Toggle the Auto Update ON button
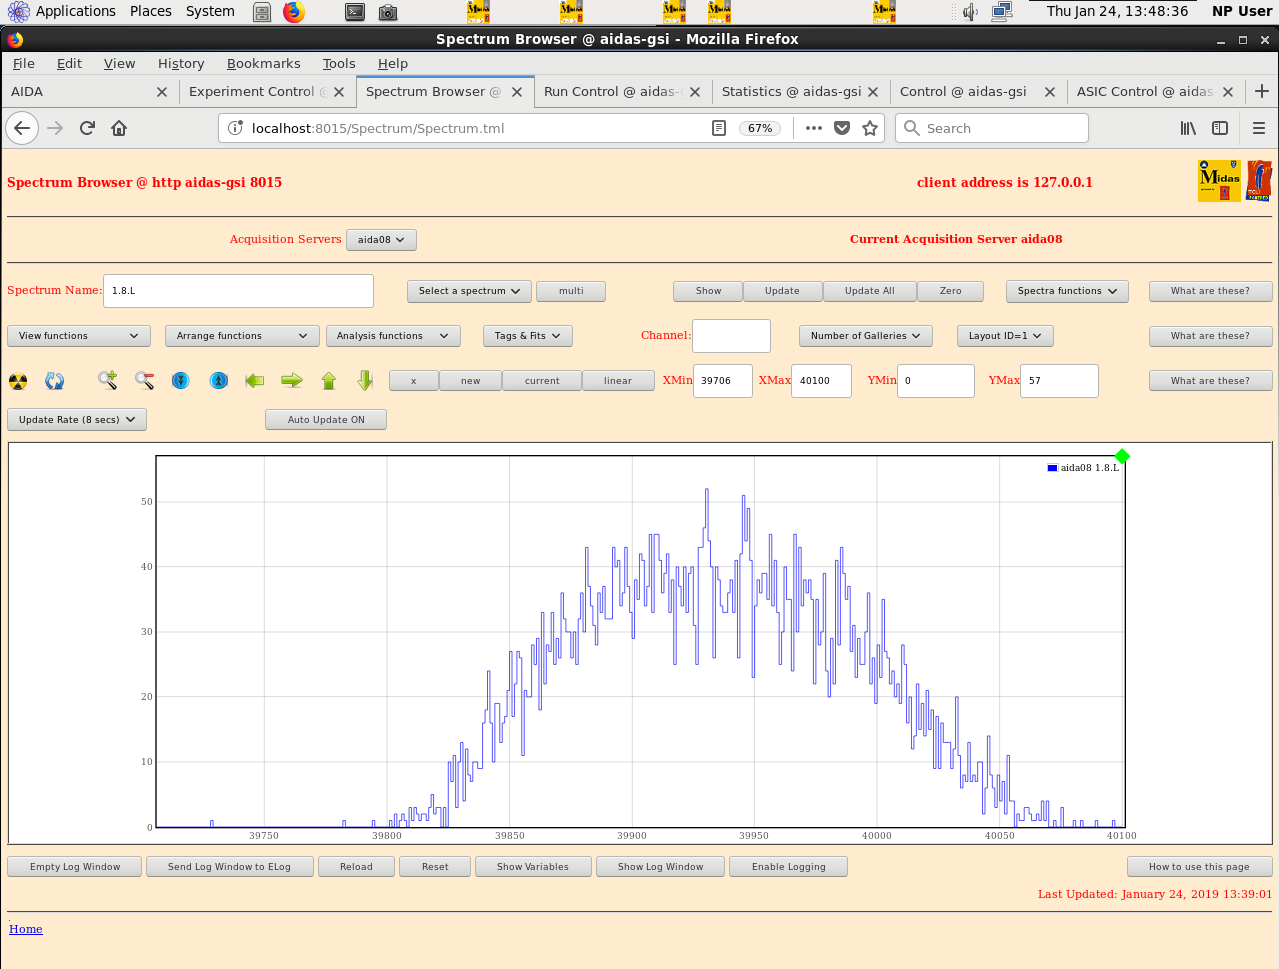 tap(326, 420)
